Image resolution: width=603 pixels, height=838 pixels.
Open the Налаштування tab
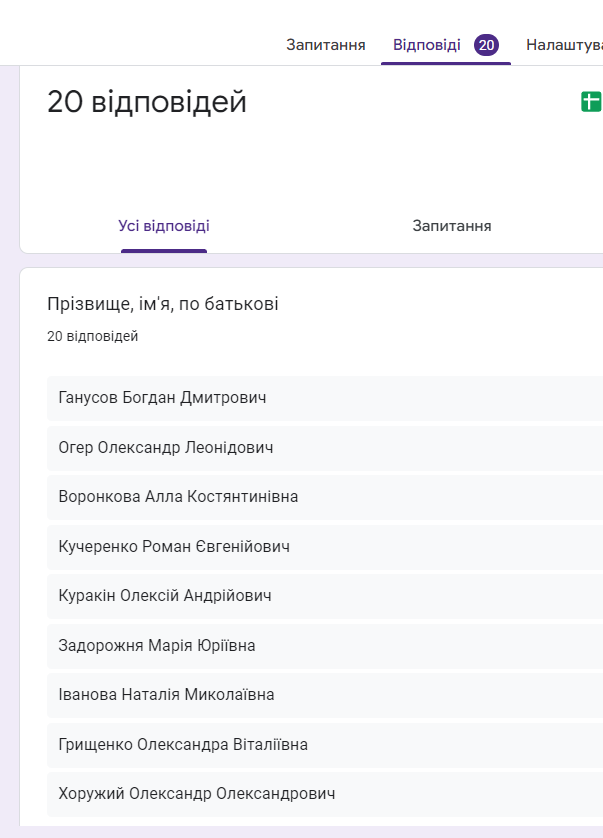tap(563, 45)
